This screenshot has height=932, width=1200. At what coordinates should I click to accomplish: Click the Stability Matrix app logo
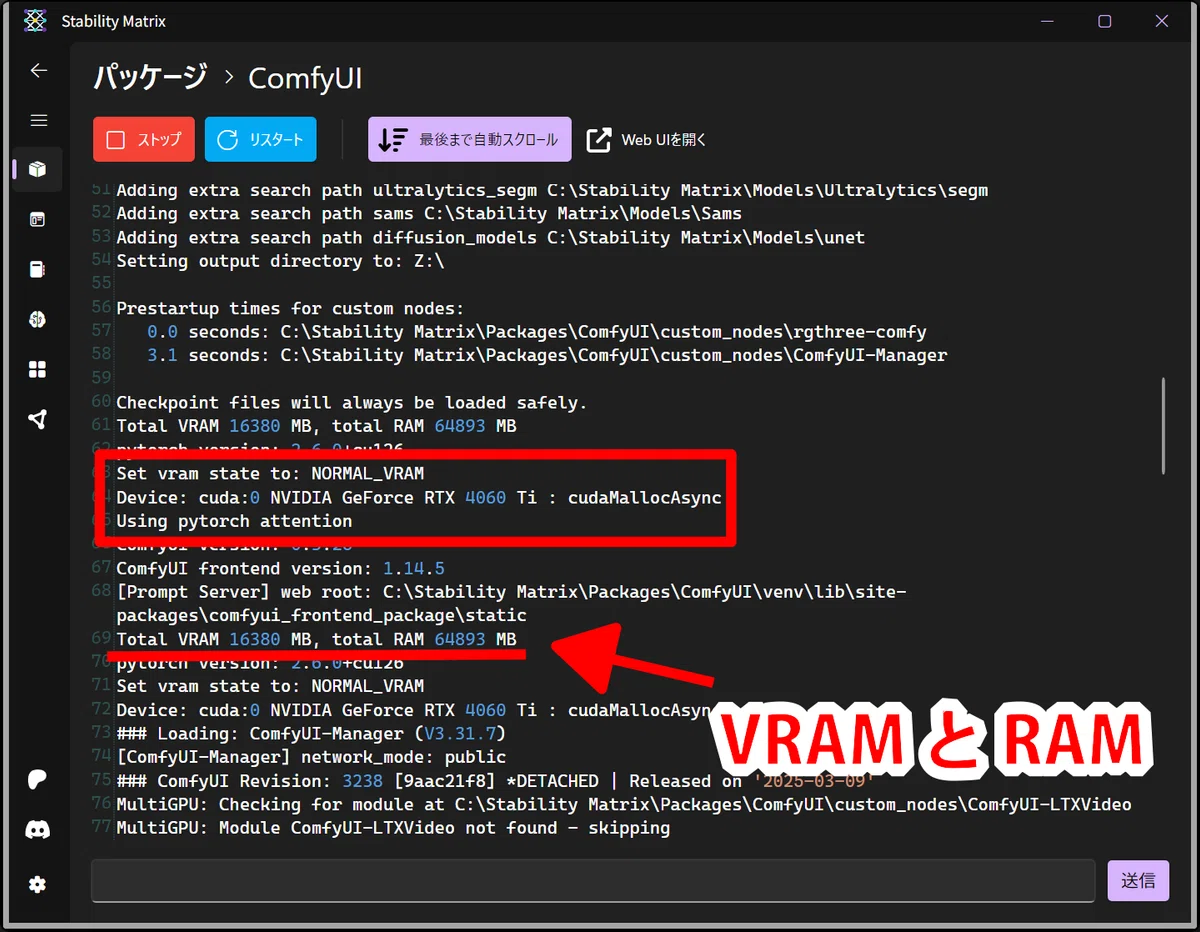[35, 21]
